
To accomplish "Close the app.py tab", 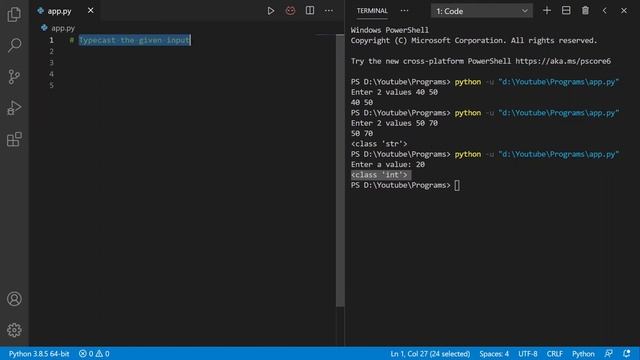I will pos(91,11).
